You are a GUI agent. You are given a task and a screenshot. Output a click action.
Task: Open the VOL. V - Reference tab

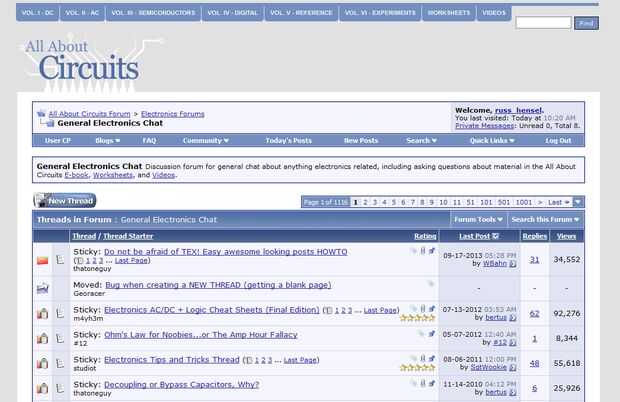click(301, 13)
